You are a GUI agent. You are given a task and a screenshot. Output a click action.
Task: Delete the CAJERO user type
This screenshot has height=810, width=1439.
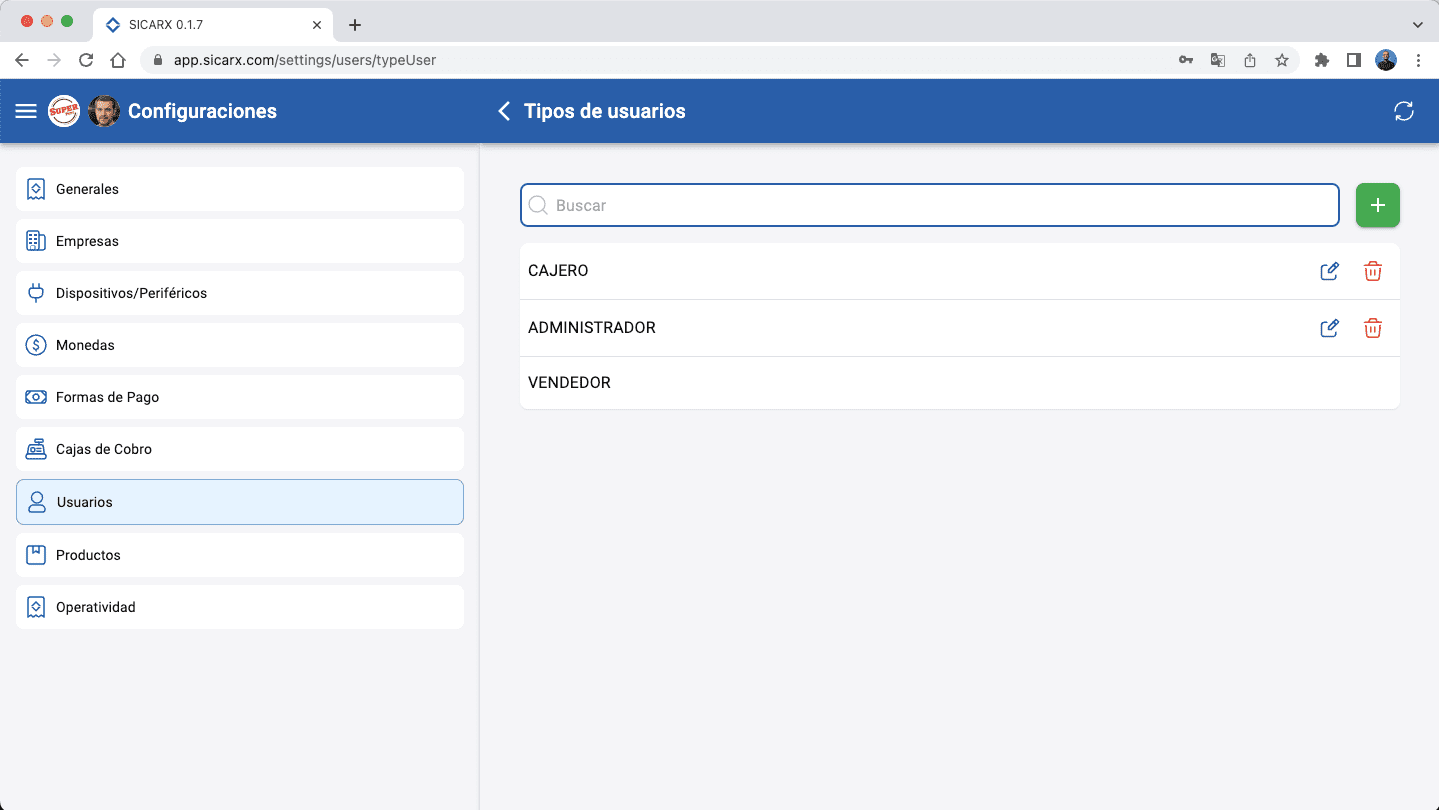pos(1373,271)
